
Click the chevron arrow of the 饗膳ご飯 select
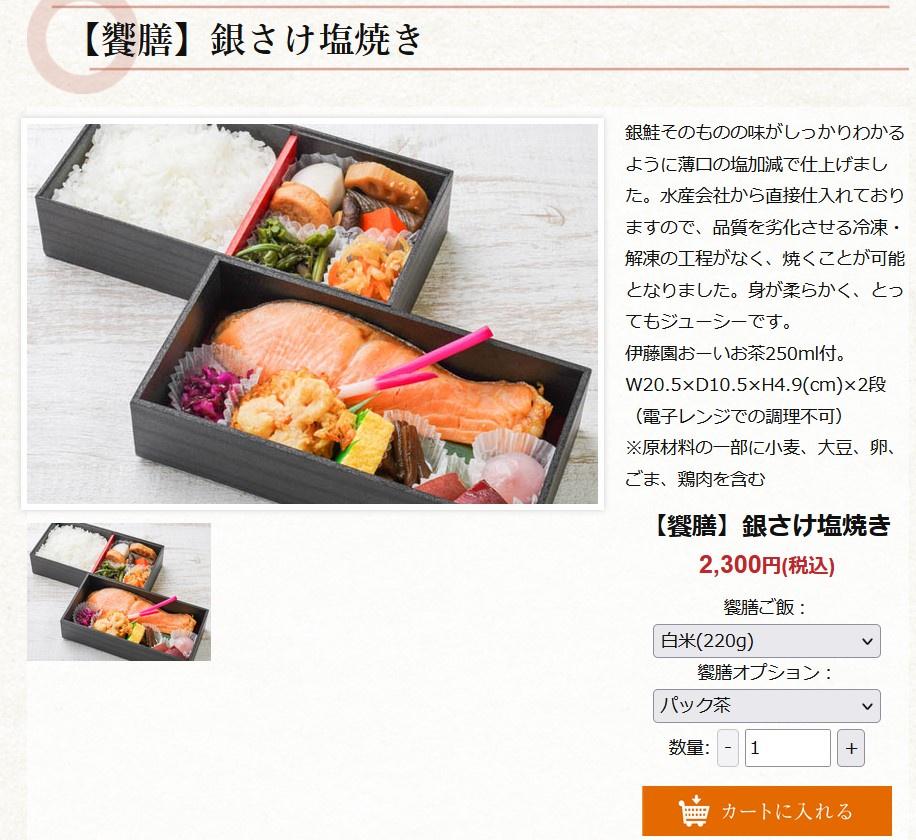tap(868, 641)
